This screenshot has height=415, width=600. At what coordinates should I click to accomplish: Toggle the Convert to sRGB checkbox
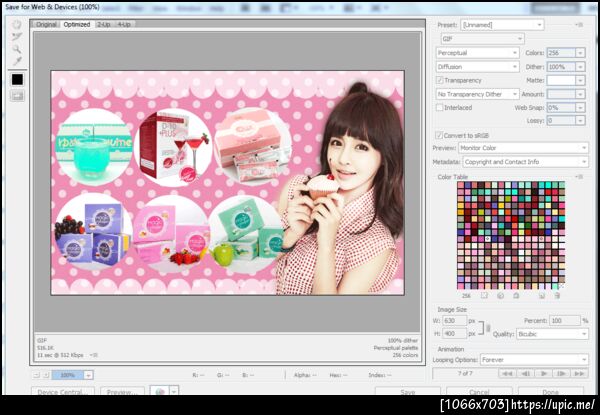click(439, 135)
